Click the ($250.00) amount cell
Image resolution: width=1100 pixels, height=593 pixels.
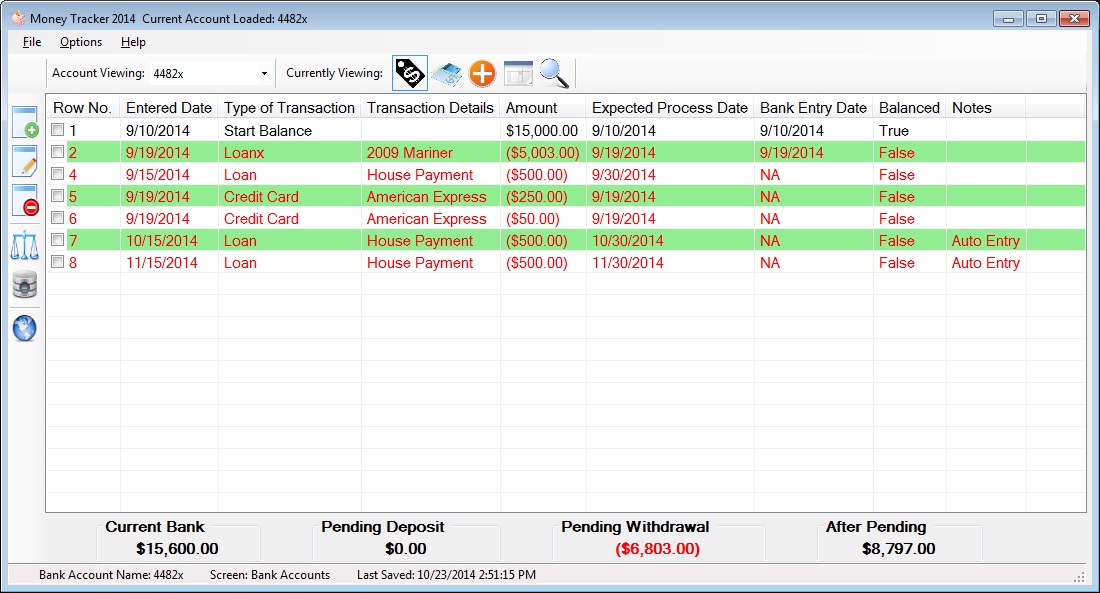tap(536, 196)
